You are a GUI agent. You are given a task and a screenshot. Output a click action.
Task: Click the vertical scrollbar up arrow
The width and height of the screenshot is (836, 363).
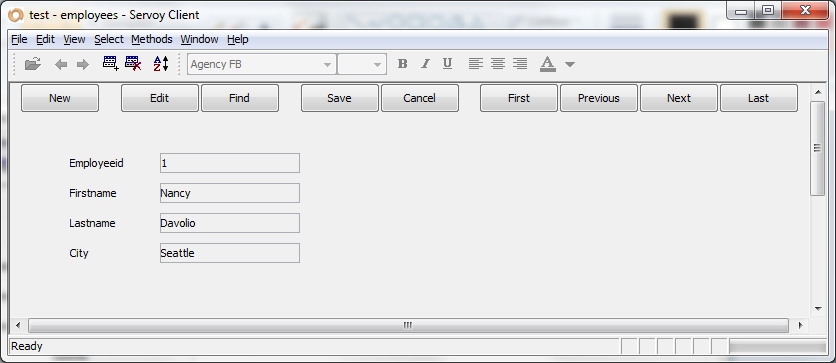coord(817,92)
